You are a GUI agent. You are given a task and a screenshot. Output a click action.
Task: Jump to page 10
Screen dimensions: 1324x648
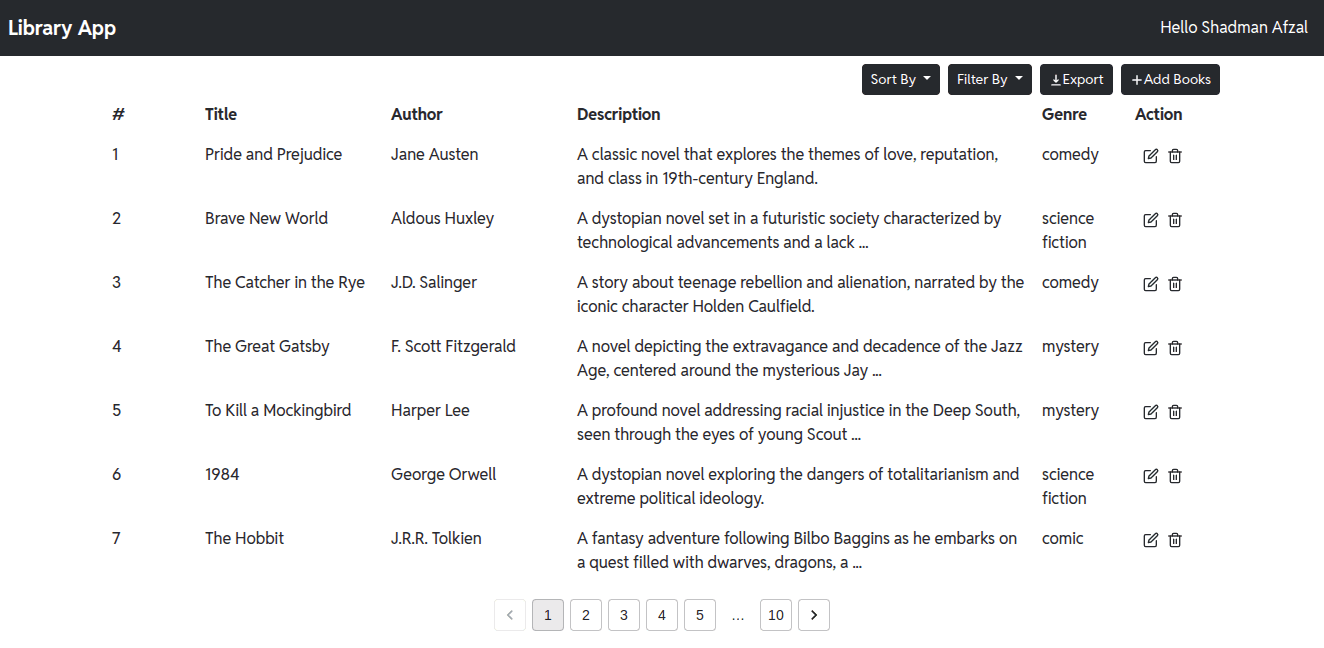[x=776, y=615]
